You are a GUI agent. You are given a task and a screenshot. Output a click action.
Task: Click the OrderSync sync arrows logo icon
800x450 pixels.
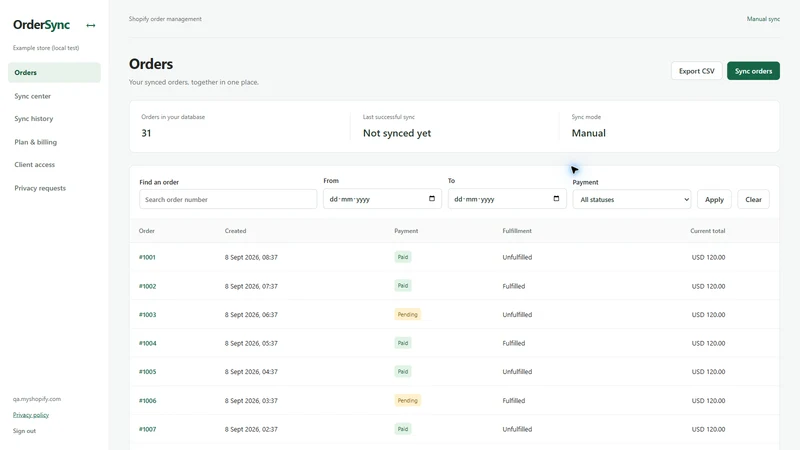click(91, 25)
